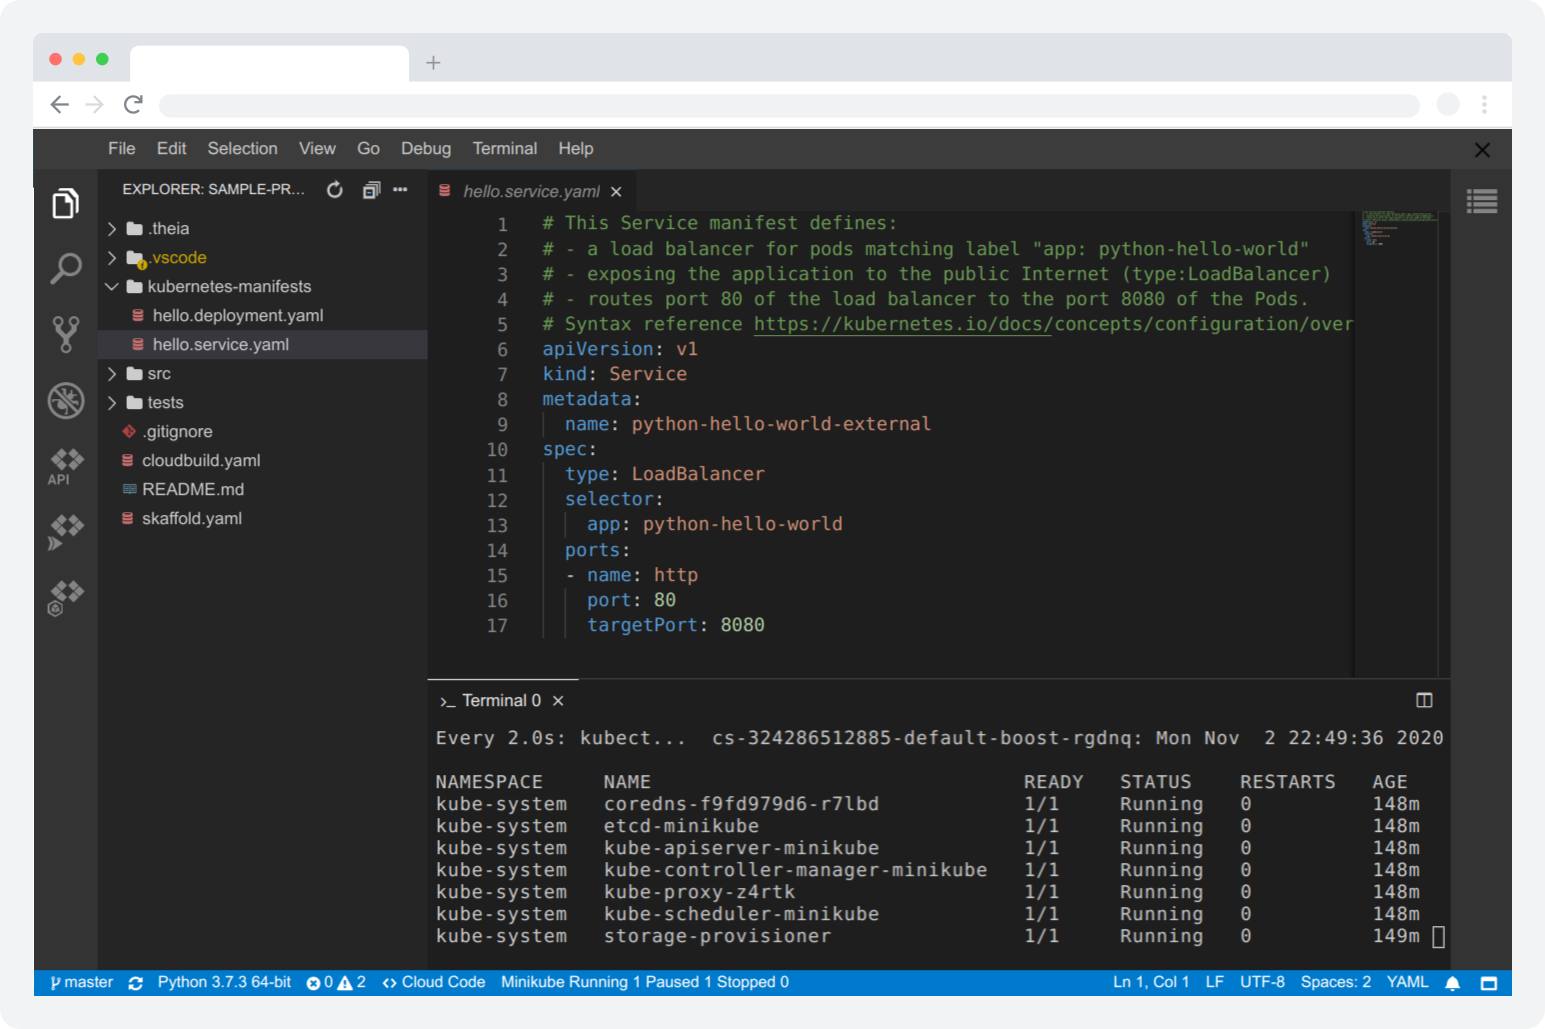The width and height of the screenshot is (1545, 1029).
Task: Open the Search view in the sidebar
Action: (65, 268)
